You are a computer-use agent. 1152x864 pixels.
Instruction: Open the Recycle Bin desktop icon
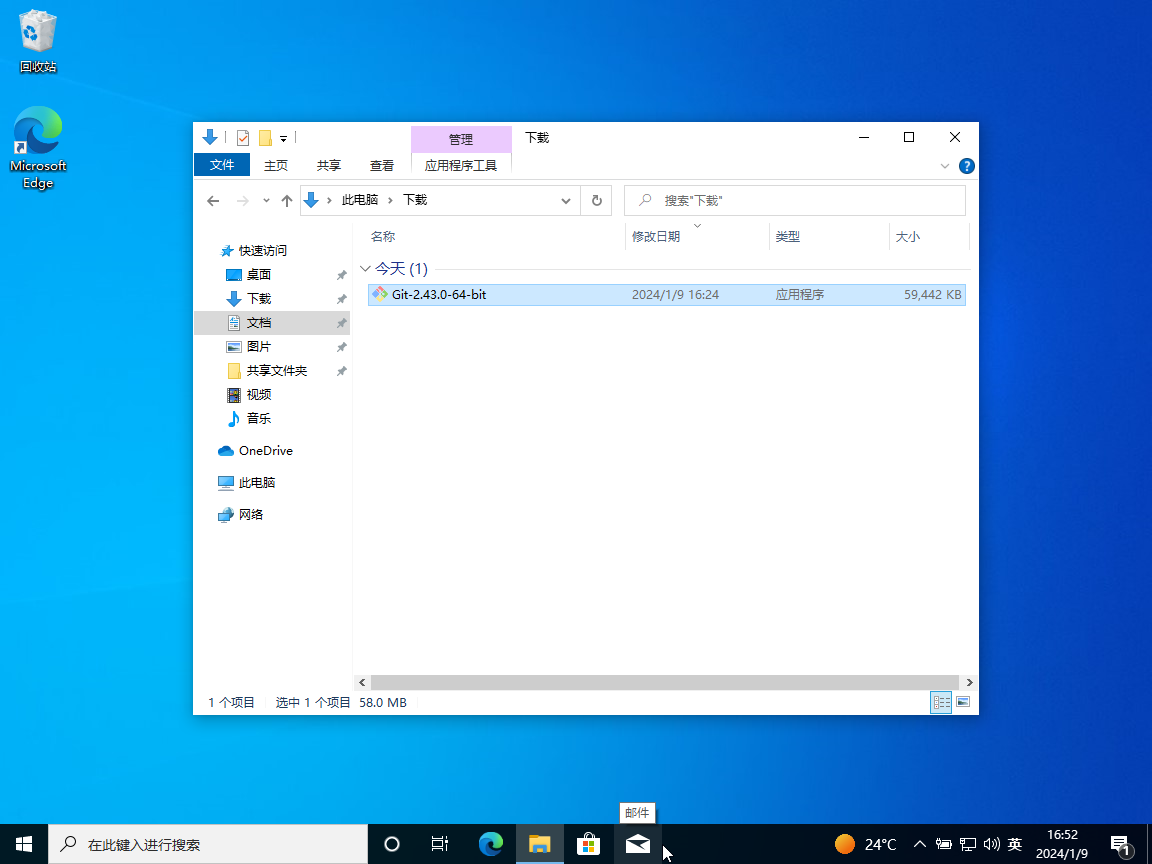tap(37, 41)
